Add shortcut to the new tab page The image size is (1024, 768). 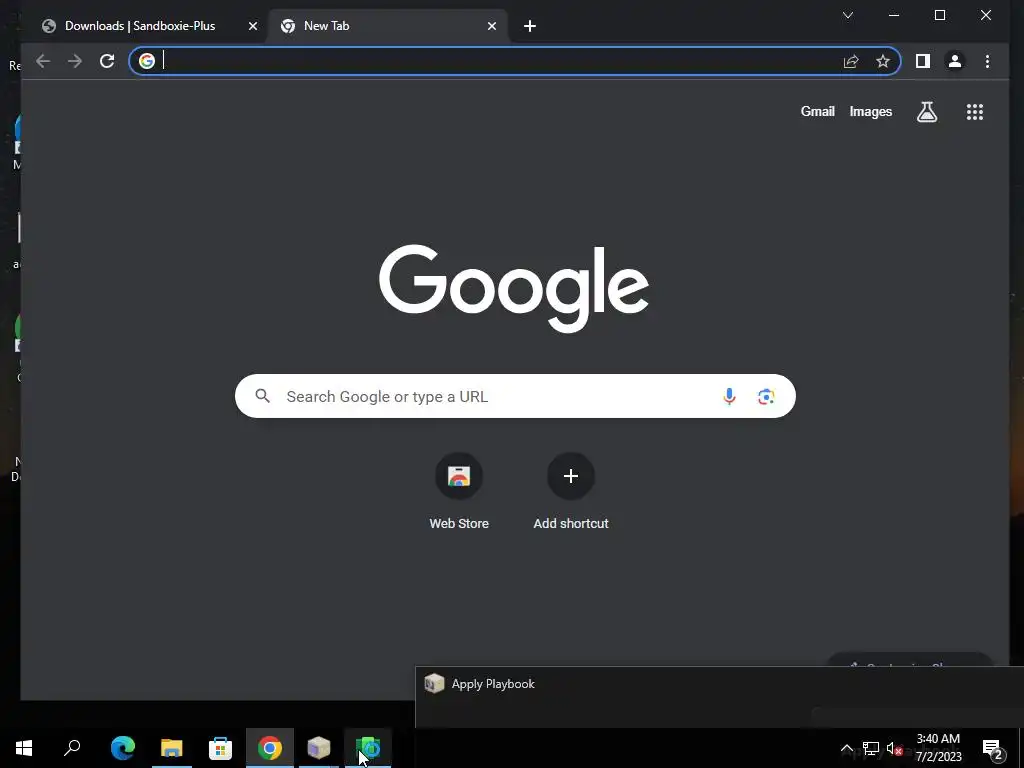(x=571, y=491)
